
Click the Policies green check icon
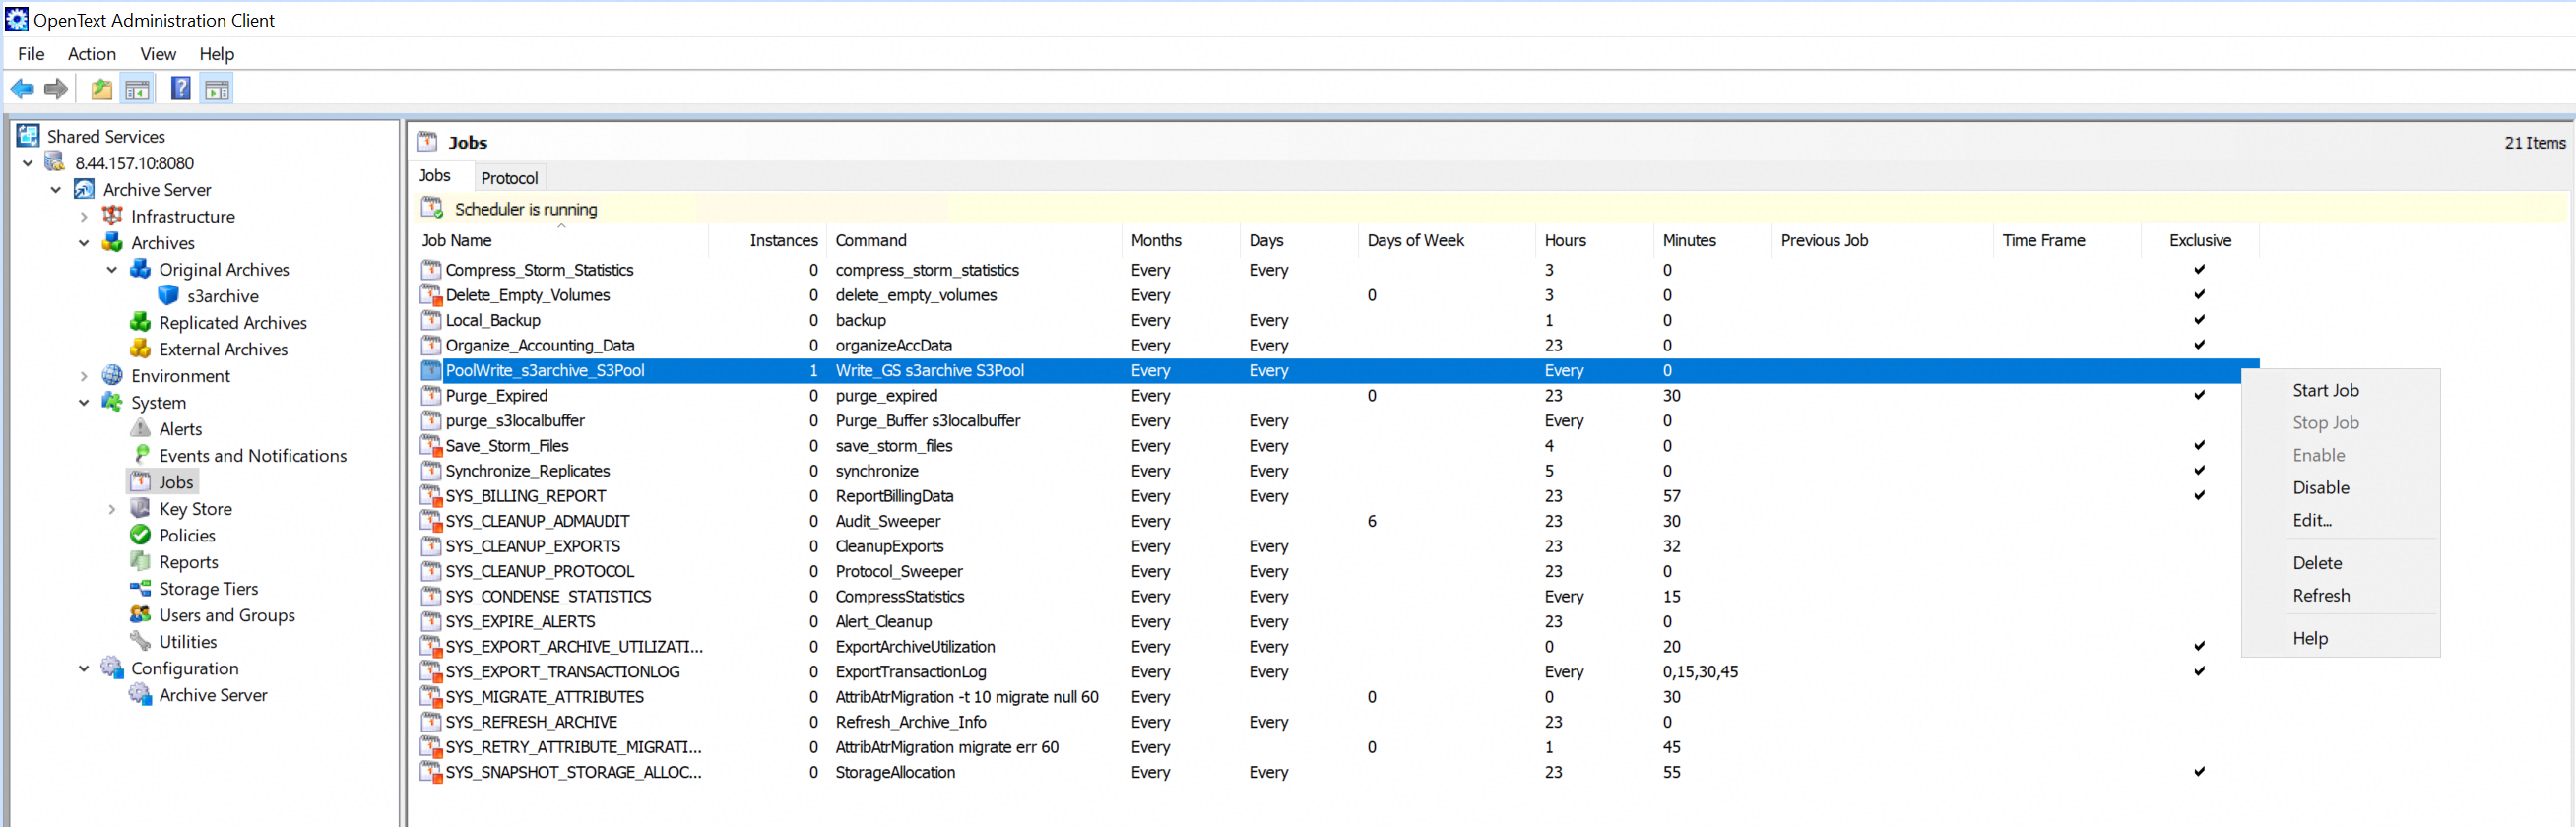[x=140, y=535]
